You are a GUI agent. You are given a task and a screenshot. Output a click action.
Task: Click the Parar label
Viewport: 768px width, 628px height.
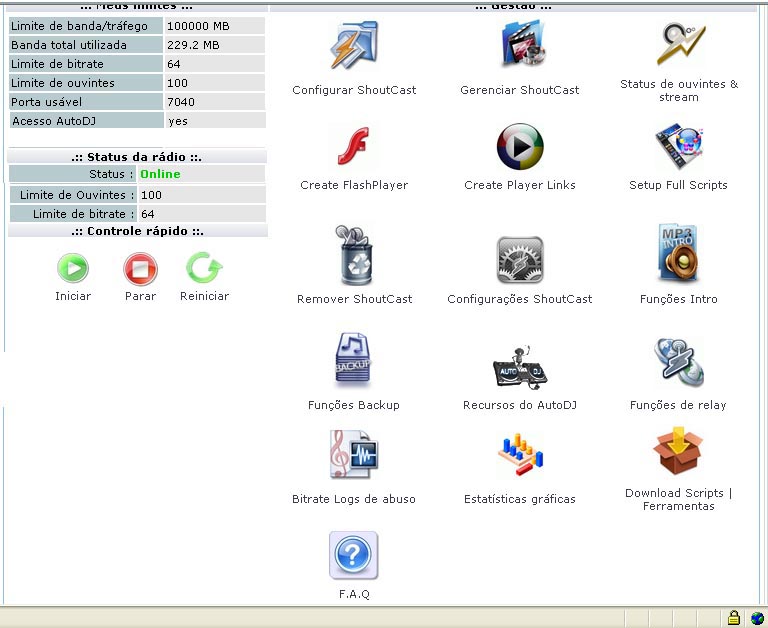(x=141, y=296)
